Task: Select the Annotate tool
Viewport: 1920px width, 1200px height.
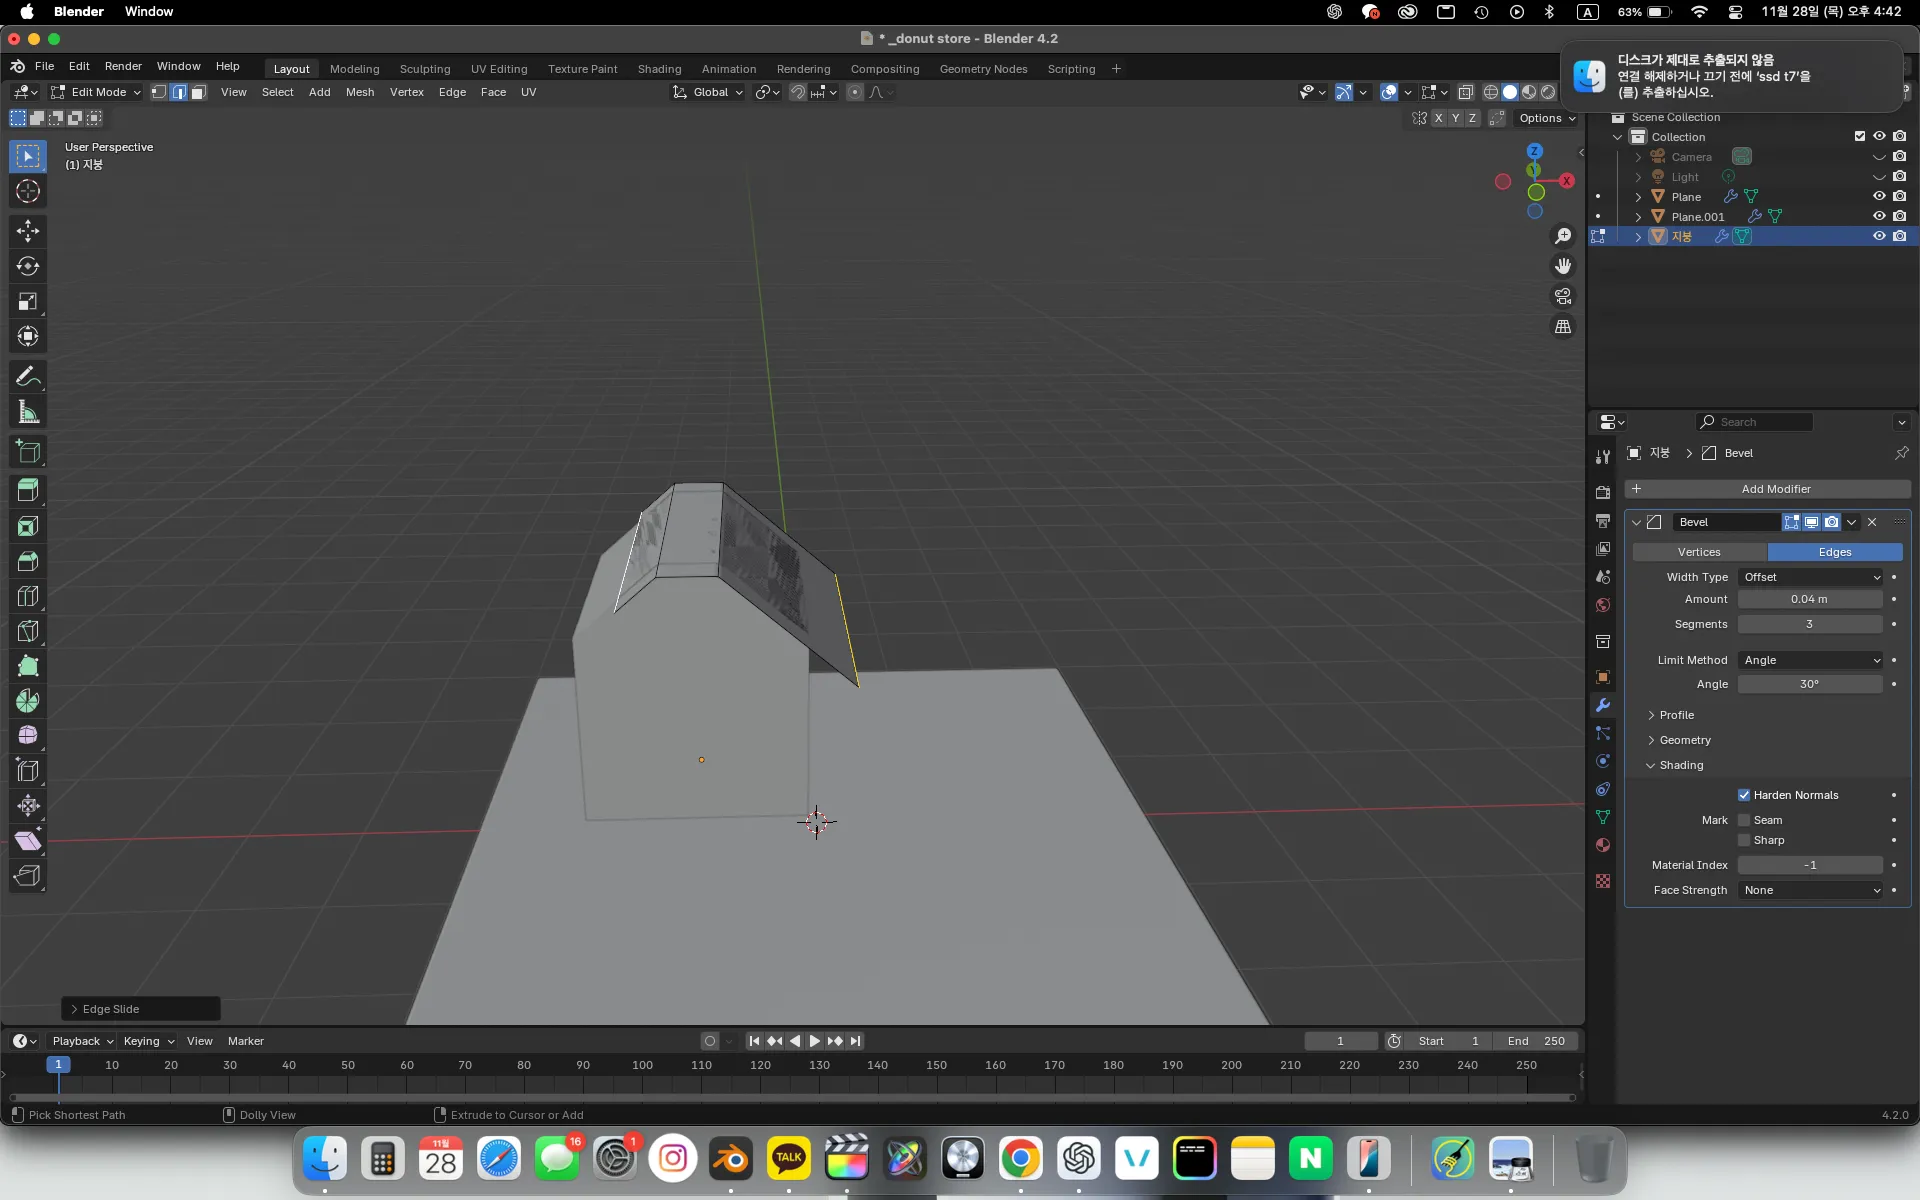Action: [28, 376]
